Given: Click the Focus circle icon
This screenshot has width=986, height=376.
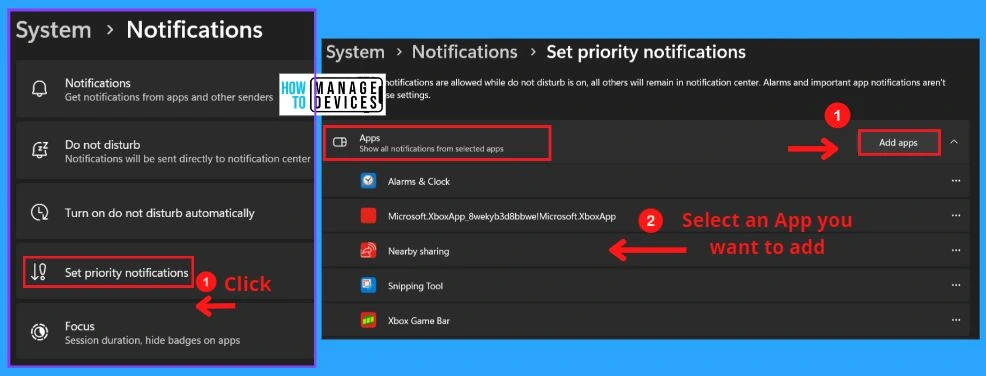Looking at the screenshot, I should [39, 332].
